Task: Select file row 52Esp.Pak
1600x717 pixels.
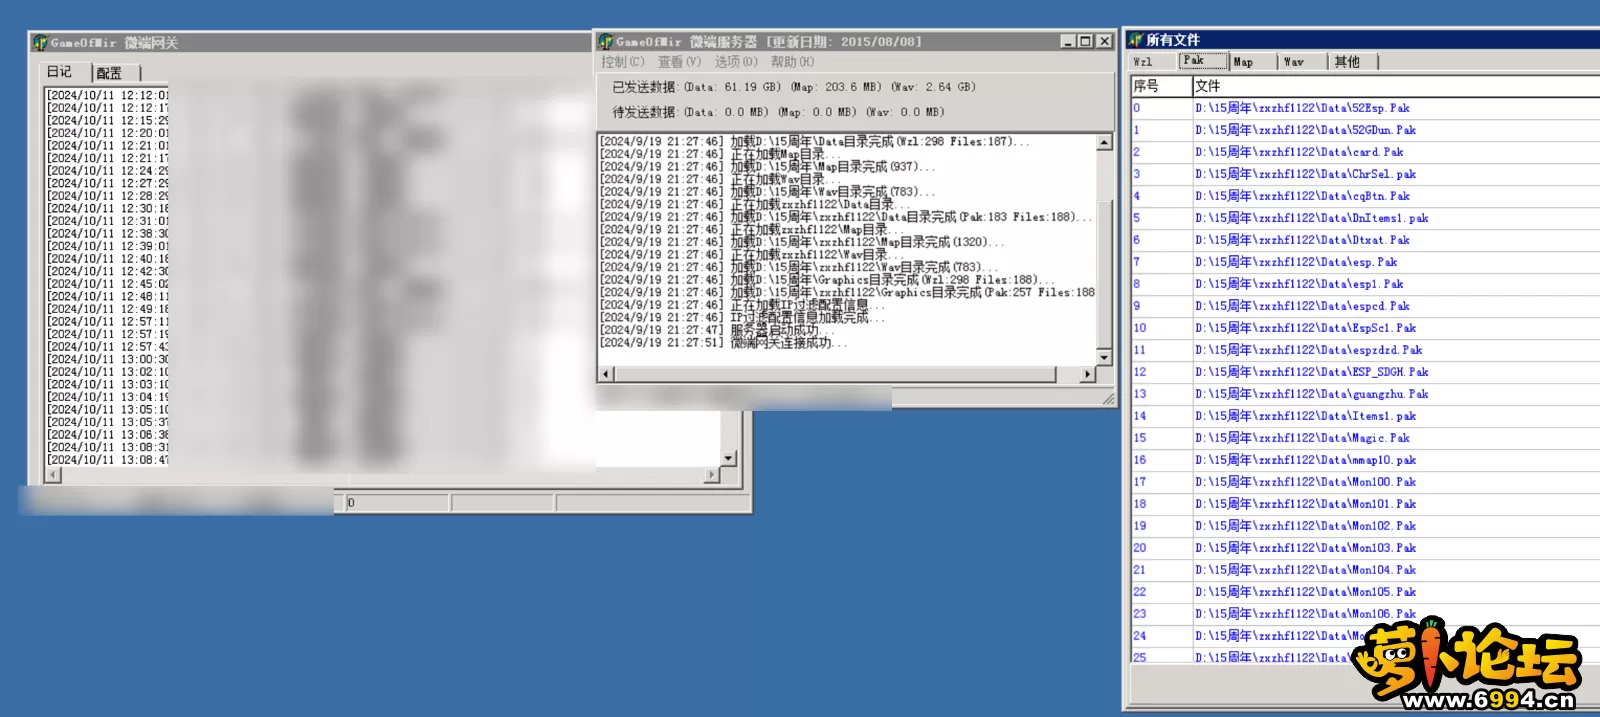Action: [1365, 108]
